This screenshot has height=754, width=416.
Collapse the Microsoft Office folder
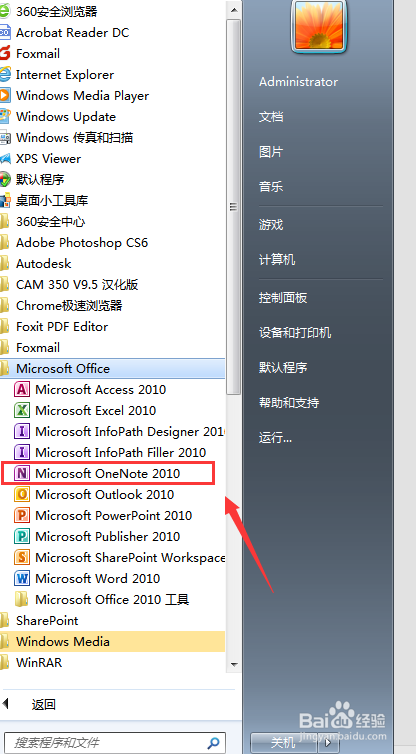(x=113, y=368)
